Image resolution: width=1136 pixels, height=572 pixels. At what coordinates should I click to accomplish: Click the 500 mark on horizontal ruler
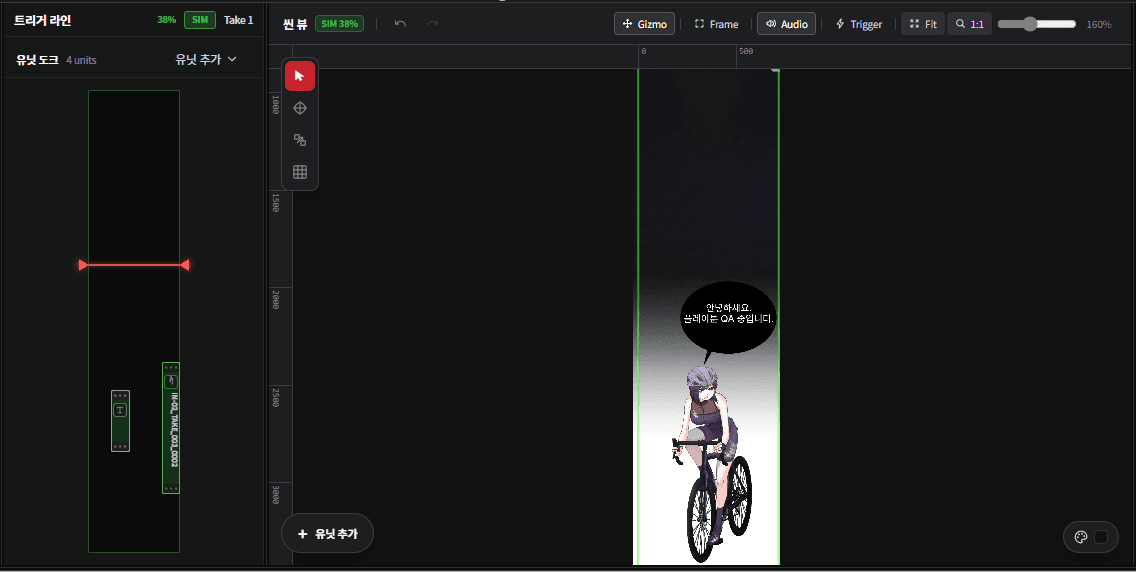[746, 51]
